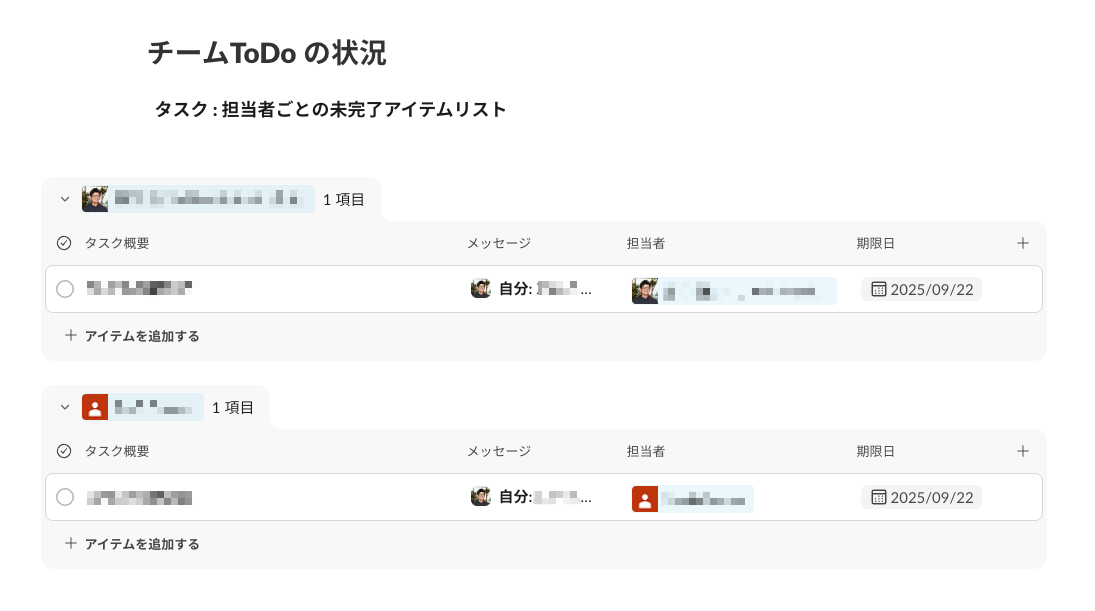Click first アイテムを追加する button
Image resolution: width=1095 pixels, height=611 pixels.
(x=132, y=336)
